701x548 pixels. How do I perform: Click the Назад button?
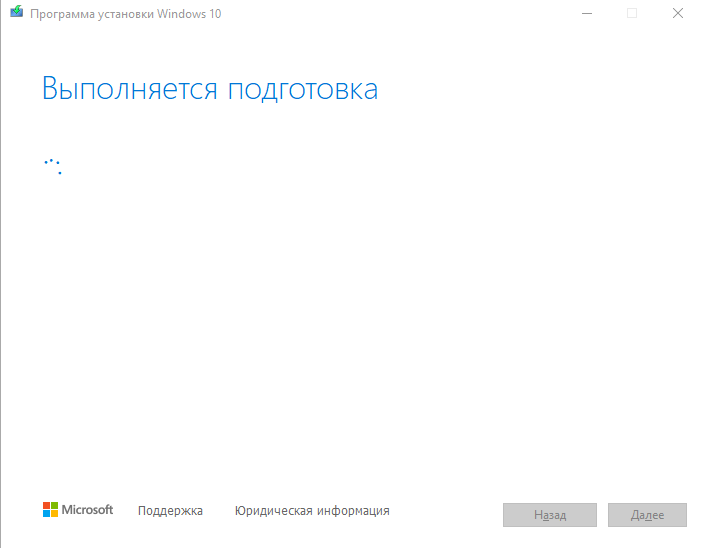[x=549, y=515]
